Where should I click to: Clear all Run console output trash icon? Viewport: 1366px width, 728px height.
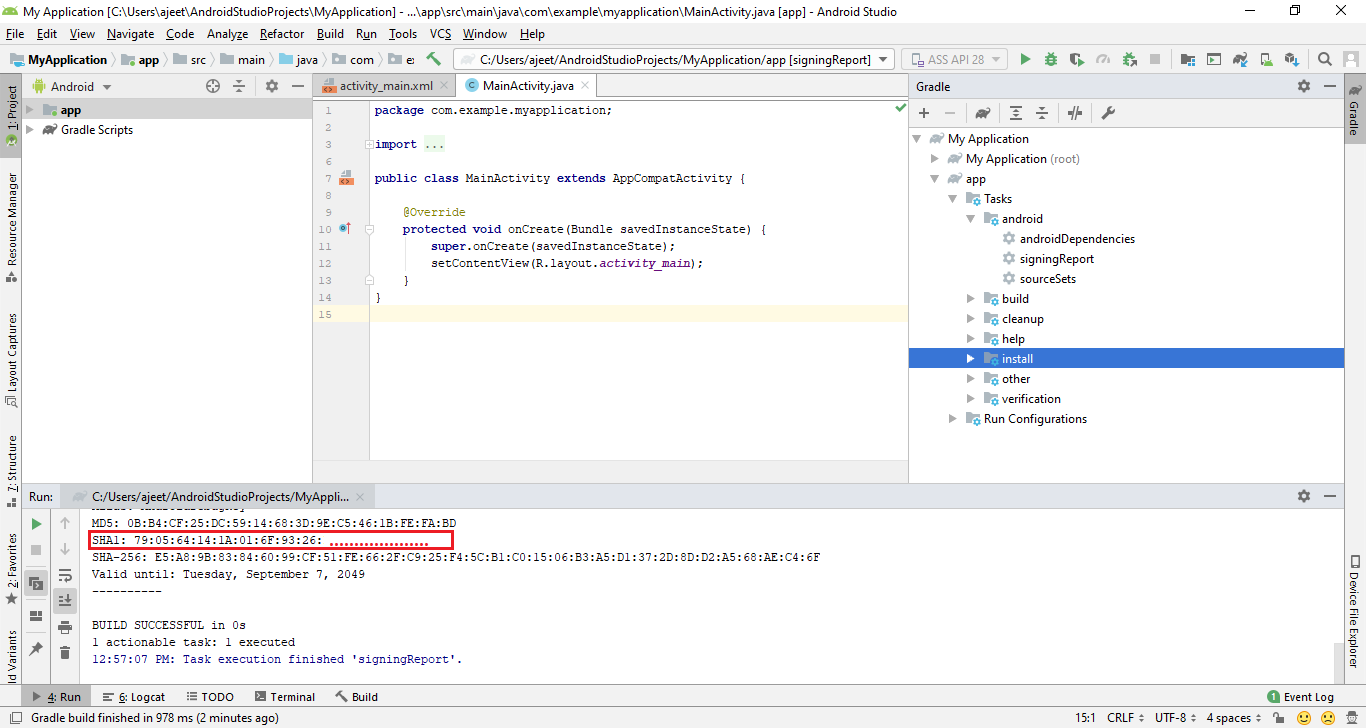tap(65, 653)
